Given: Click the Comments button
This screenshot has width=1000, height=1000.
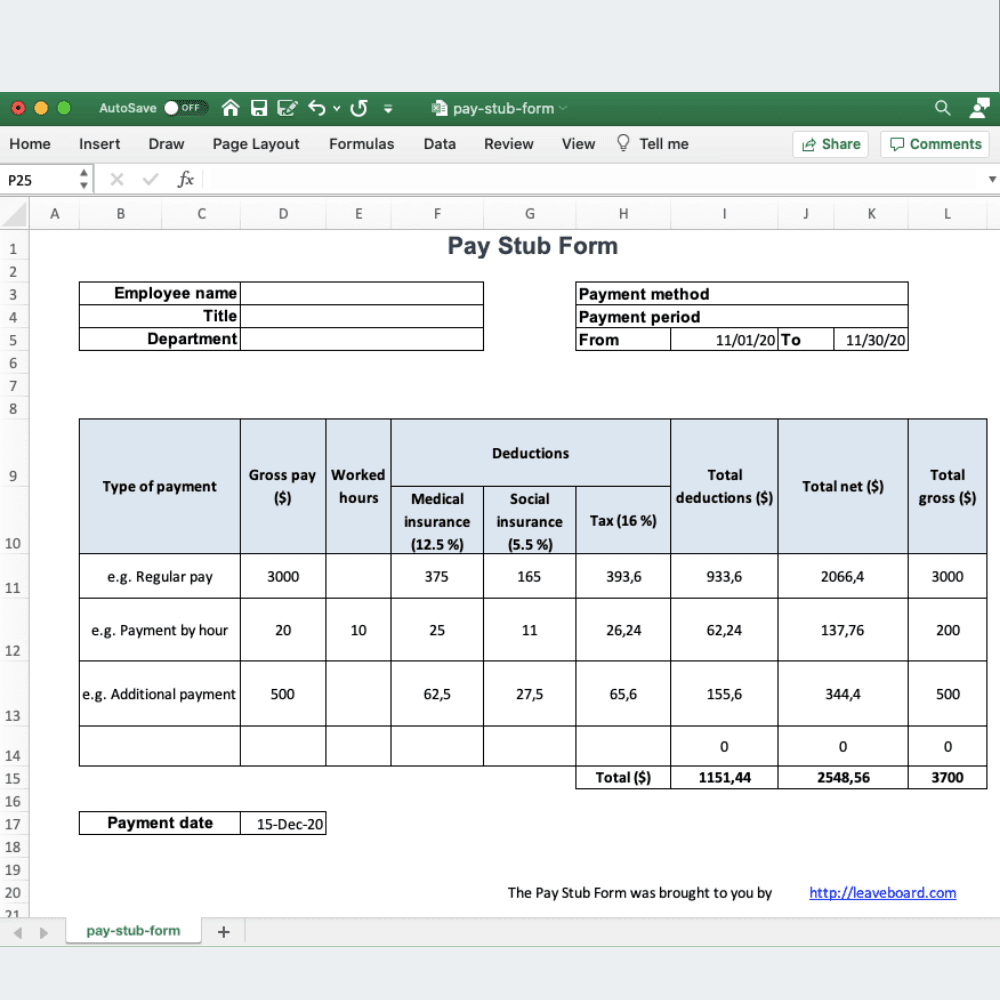Looking at the screenshot, I should click(935, 144).
